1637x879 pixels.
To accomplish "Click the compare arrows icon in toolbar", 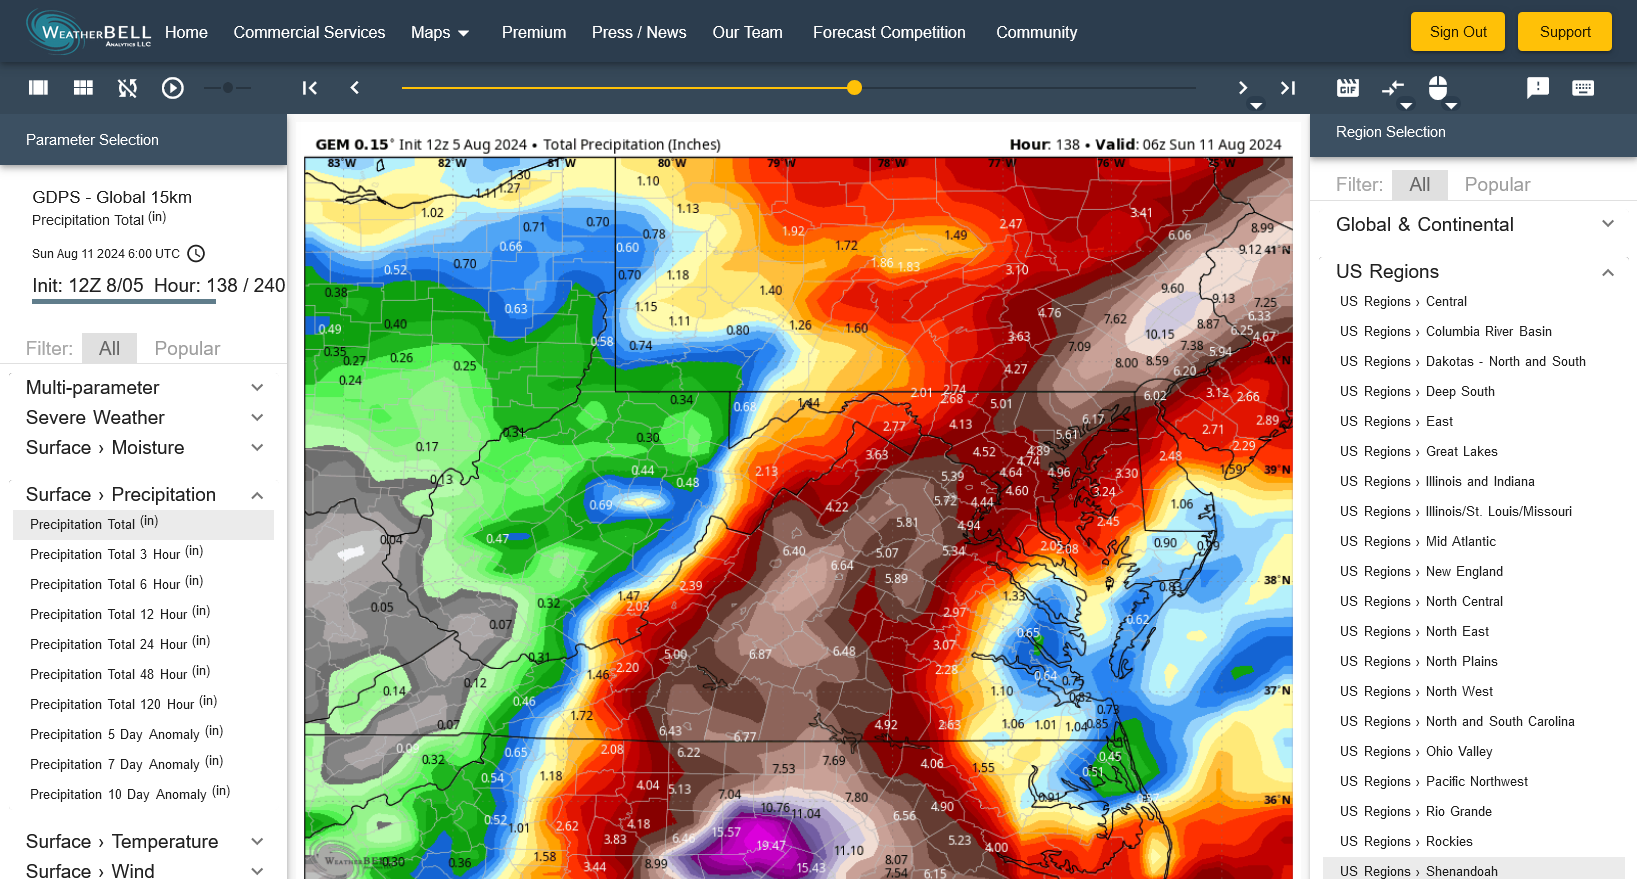I will click(1392, 88).
